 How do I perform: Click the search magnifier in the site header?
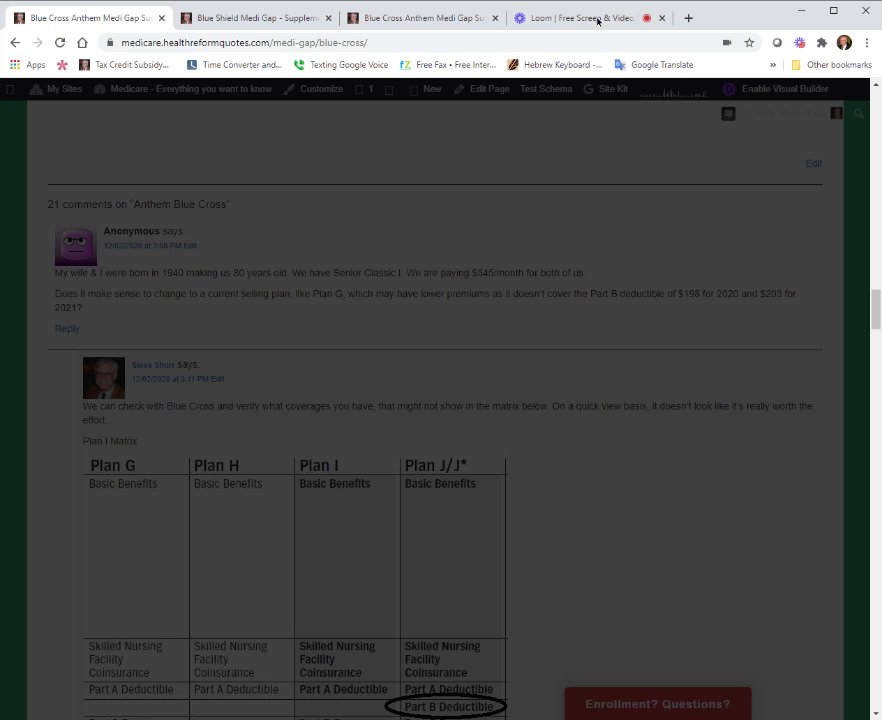(x=858, y=114)
